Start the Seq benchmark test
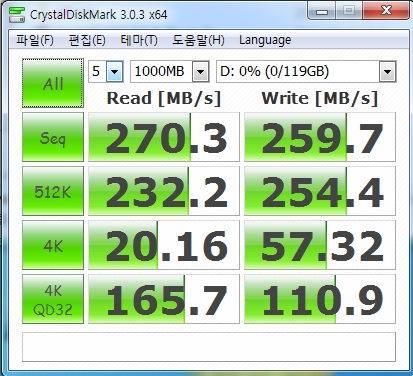 (x=53, y=137)
